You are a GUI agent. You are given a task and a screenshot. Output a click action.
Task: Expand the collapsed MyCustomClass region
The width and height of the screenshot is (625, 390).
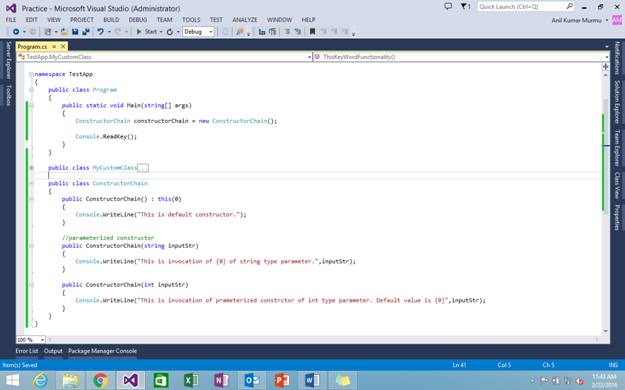click(31, 168)
